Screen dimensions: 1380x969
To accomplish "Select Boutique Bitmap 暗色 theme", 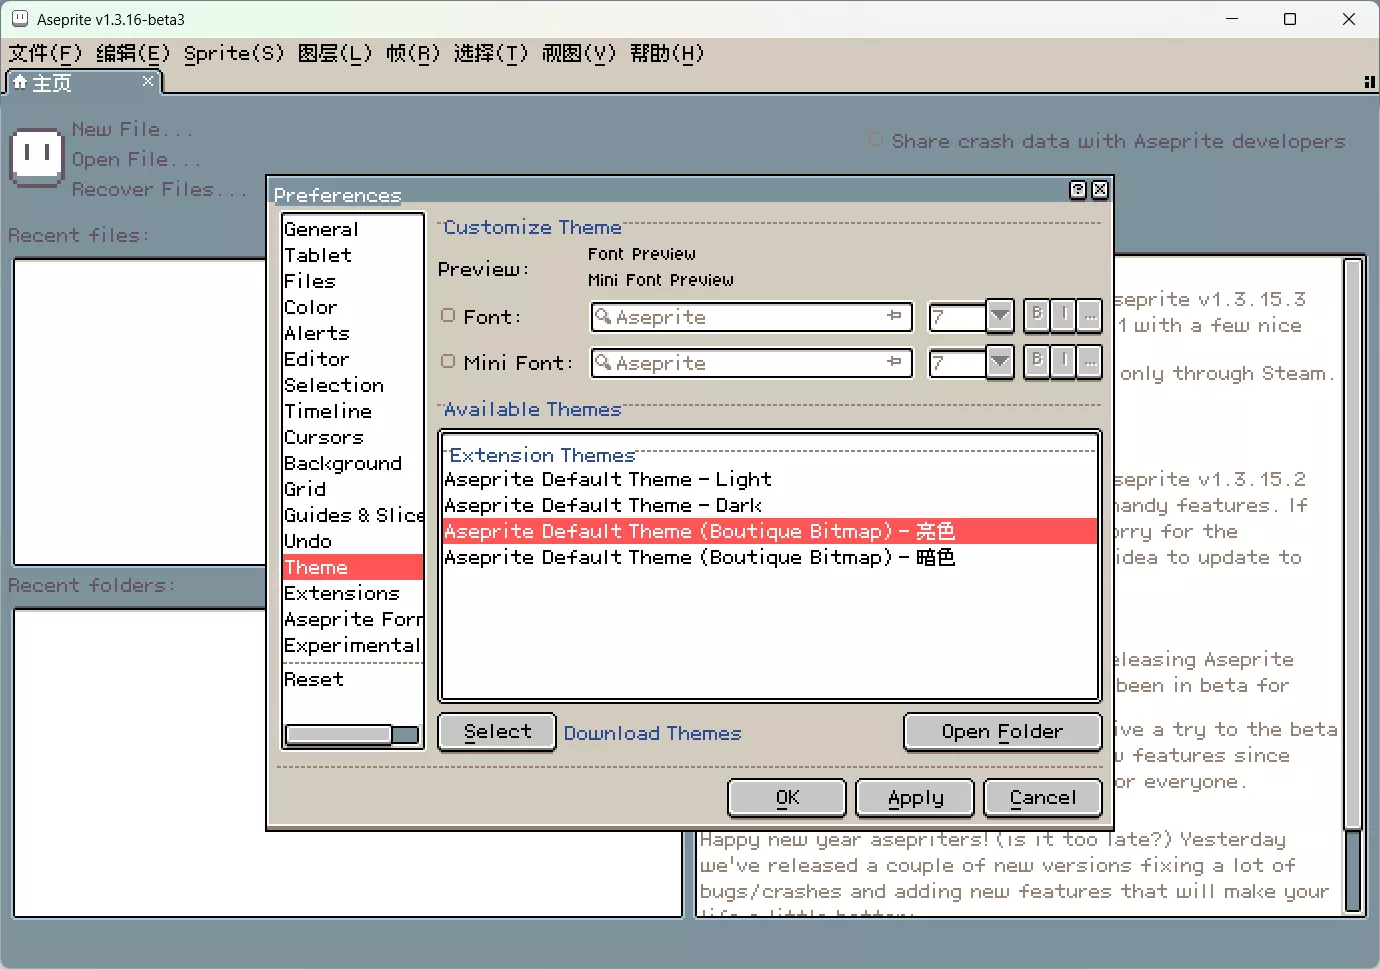I will [770, 557].
